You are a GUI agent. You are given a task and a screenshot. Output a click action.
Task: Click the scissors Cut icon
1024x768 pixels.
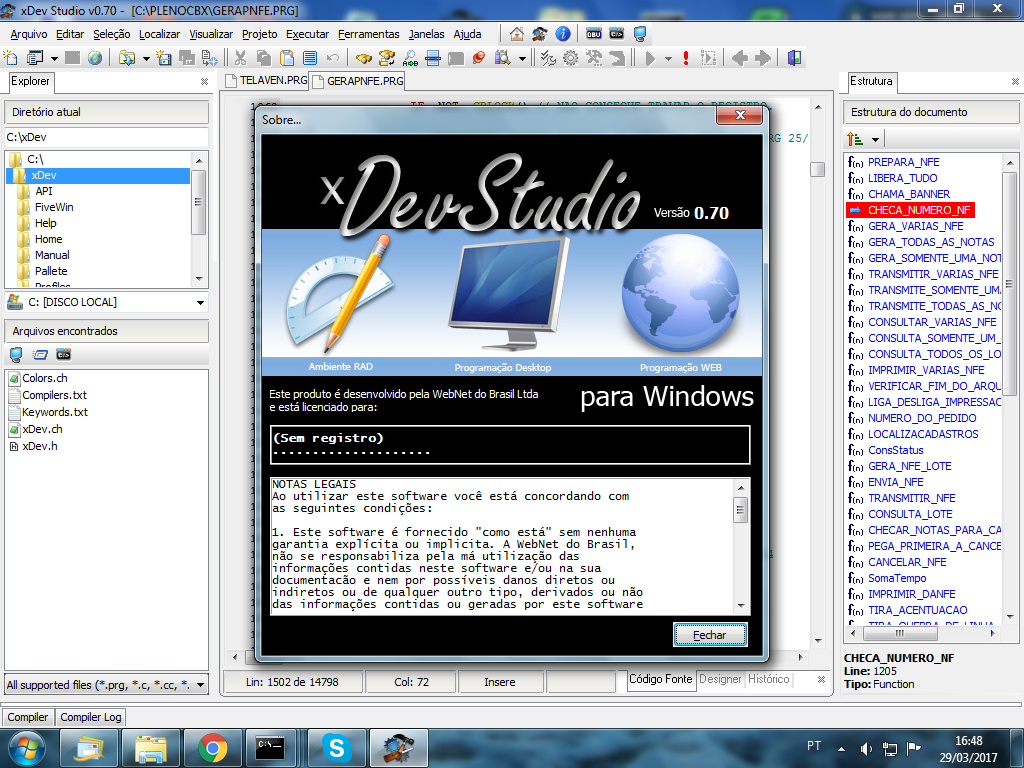pyautogui.click(x=240, y=58)
